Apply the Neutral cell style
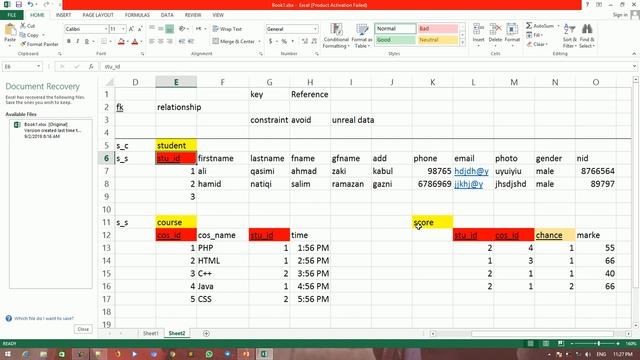 tap(438, 40)
